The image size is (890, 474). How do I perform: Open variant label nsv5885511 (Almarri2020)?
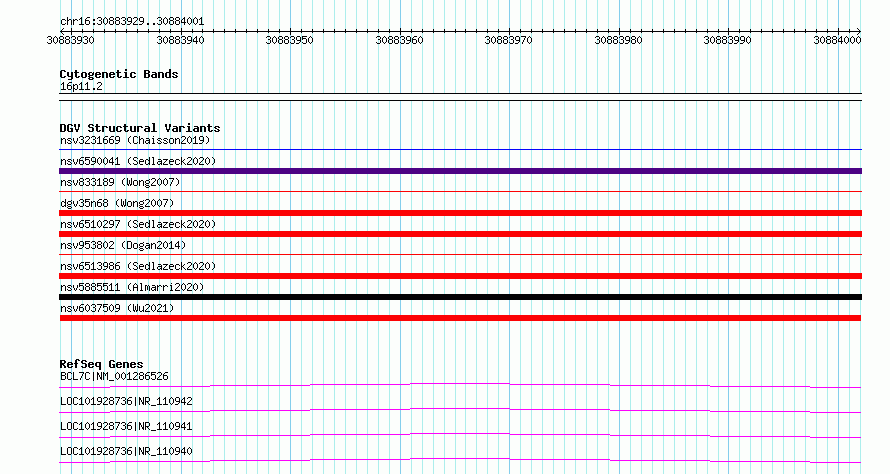[x=132, y=287]
